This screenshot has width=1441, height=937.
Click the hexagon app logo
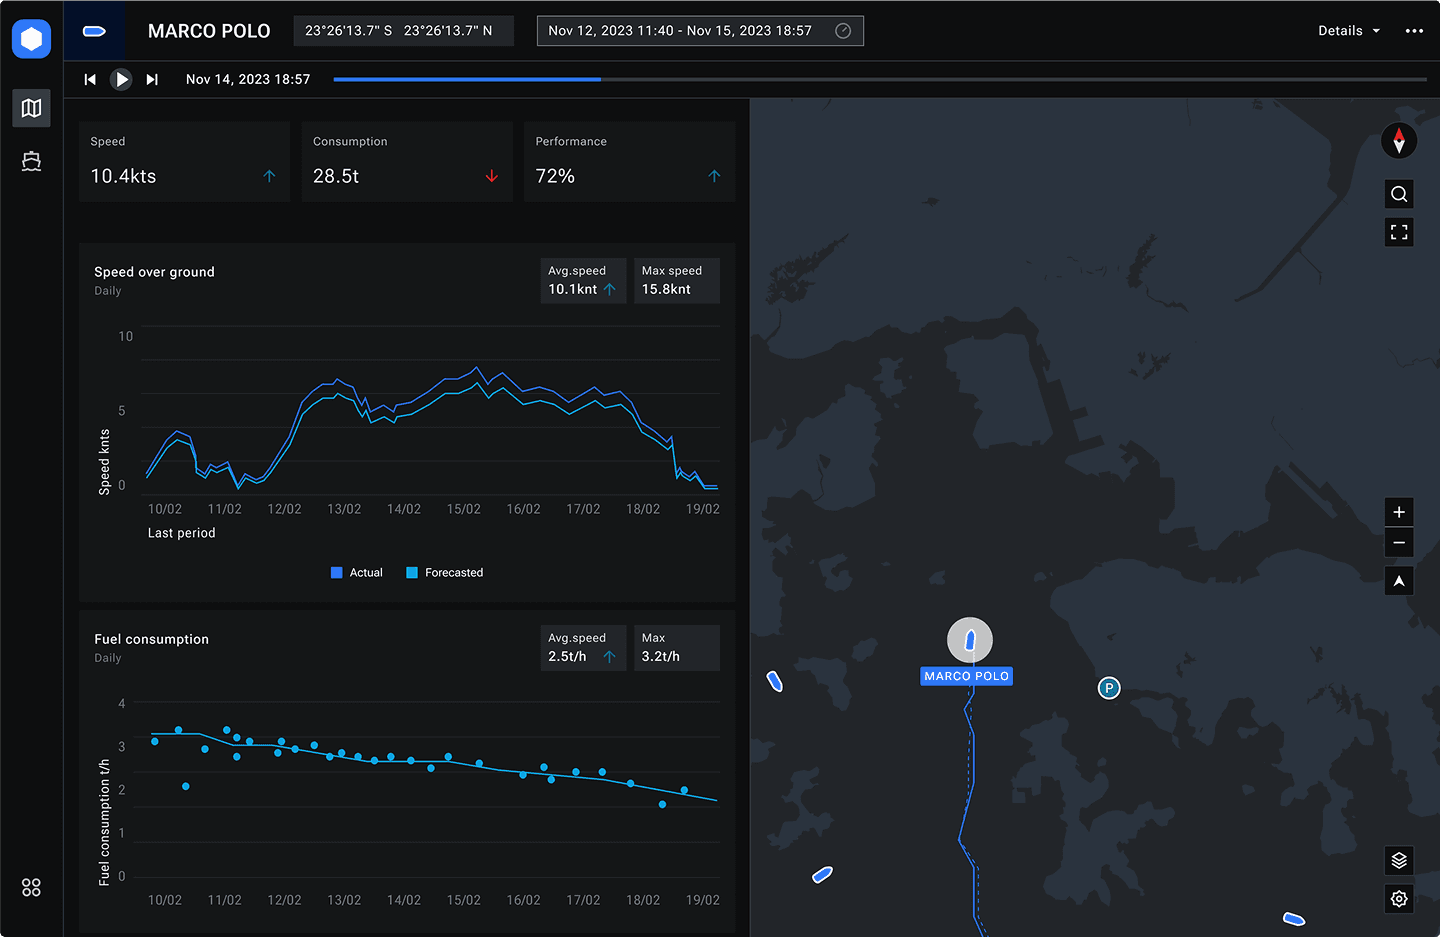31,39
